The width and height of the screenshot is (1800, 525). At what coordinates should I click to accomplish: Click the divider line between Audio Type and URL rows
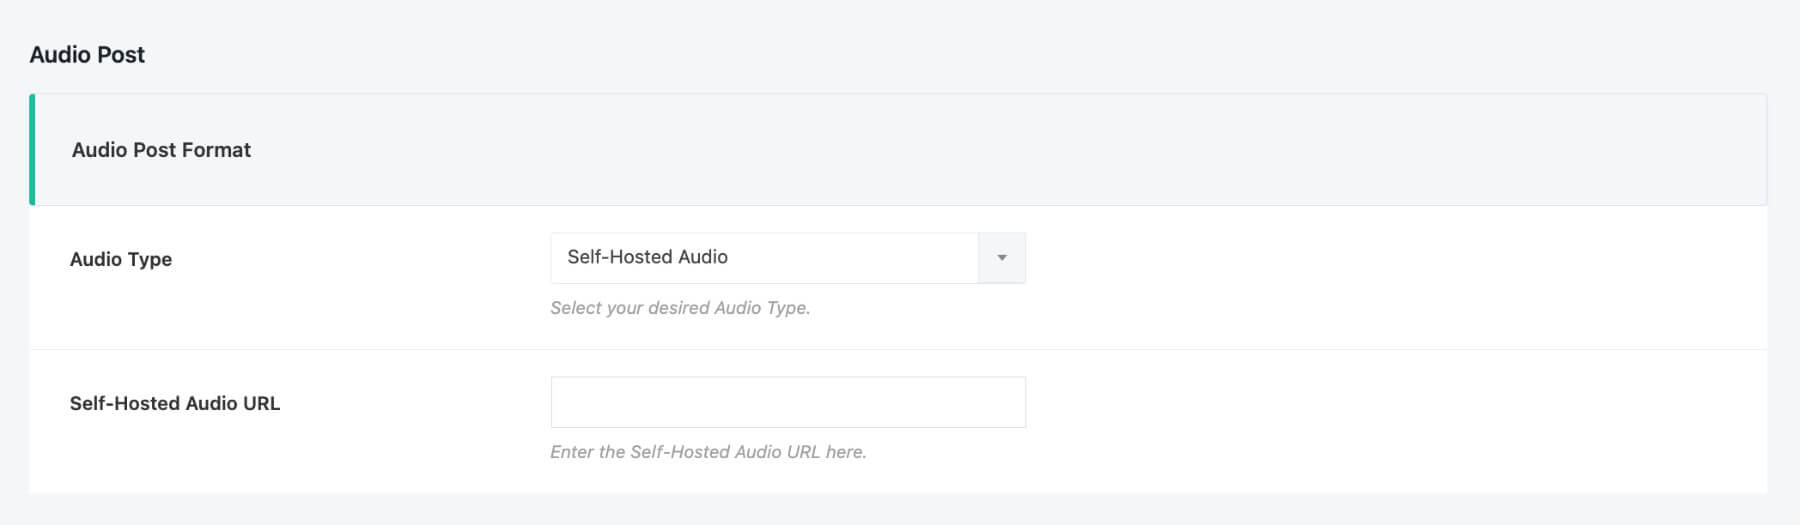pyautogui.click(x=898, y=349)
